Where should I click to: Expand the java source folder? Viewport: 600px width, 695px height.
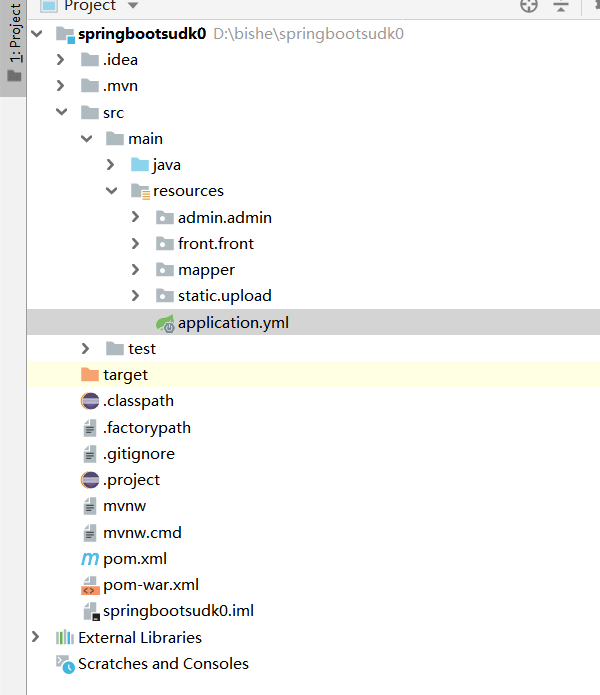click(x=111, y=165)
